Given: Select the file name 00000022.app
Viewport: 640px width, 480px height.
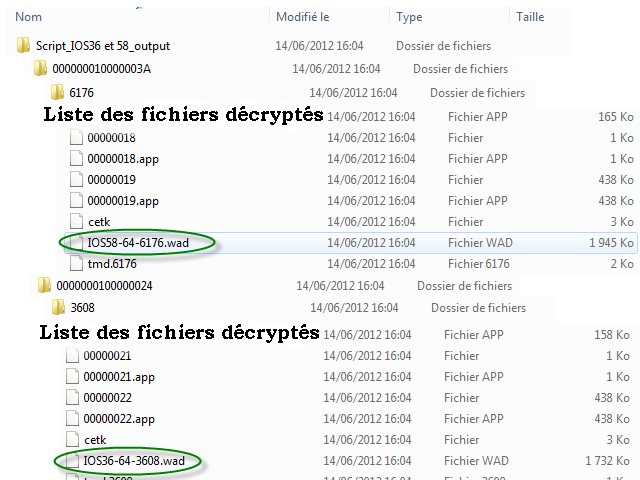Looking at the screenshot, I should click(119, 419).
